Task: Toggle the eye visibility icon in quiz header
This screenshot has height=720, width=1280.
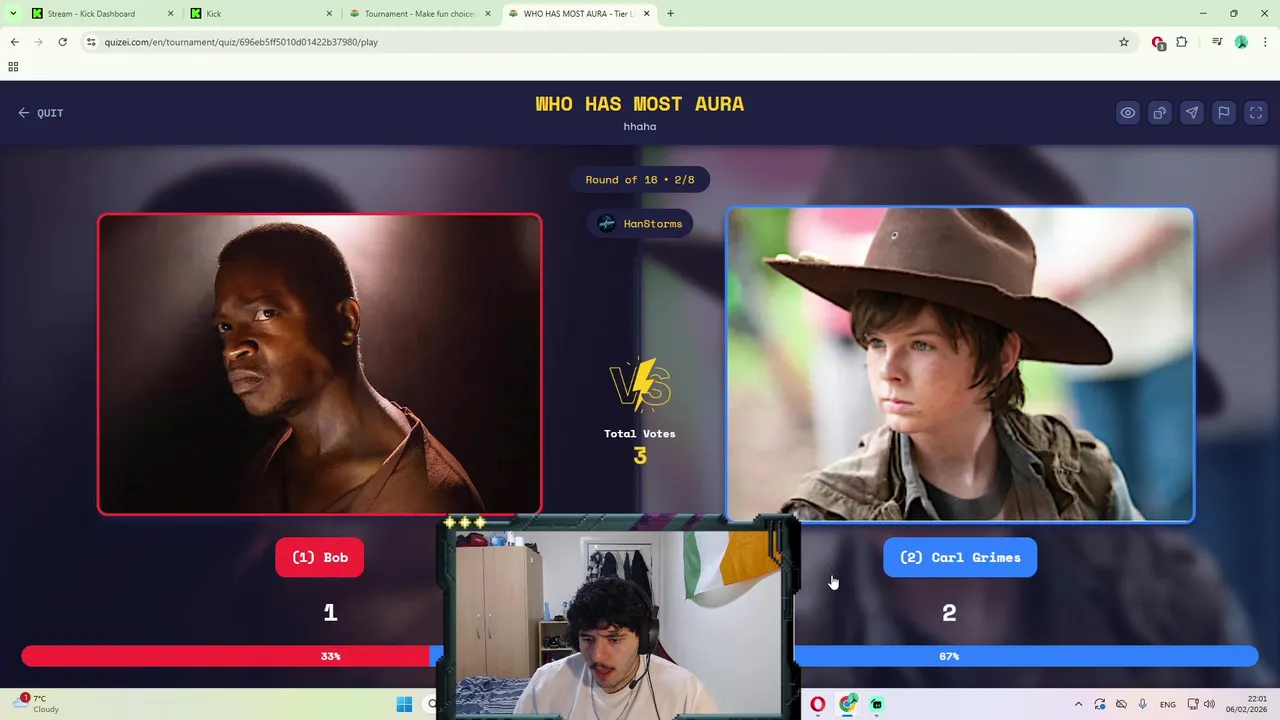Action: [x=1128, y=113]
